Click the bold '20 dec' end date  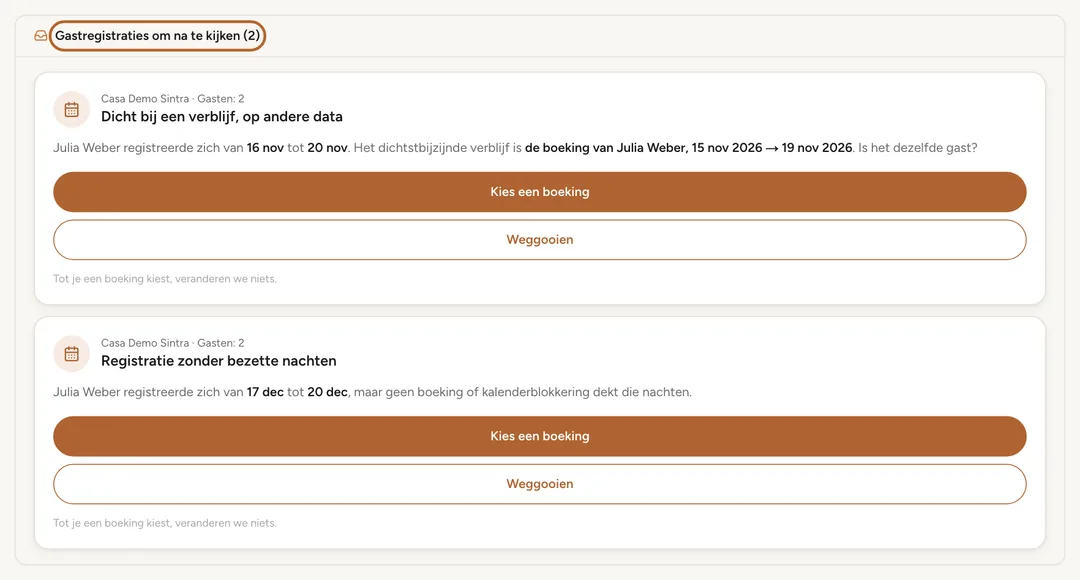coord(327,392)
